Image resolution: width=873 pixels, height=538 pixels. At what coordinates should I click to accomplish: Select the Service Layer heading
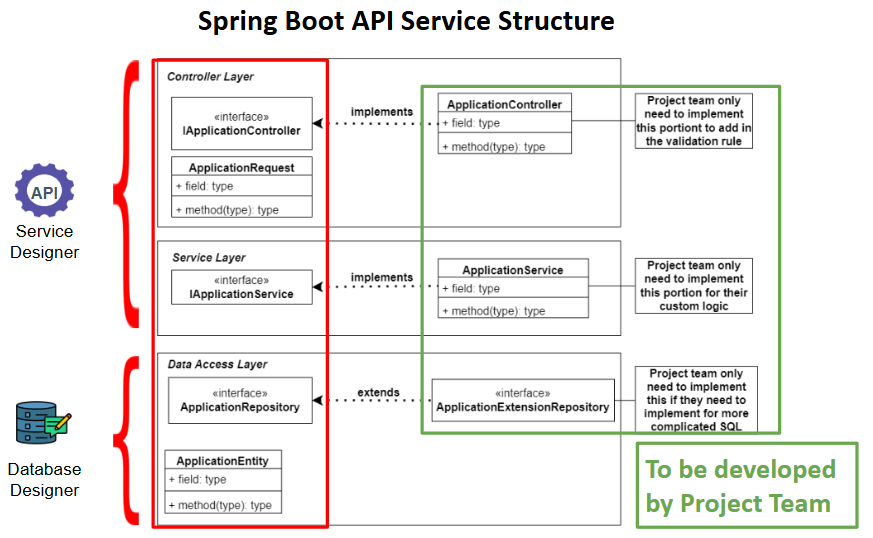209,258
